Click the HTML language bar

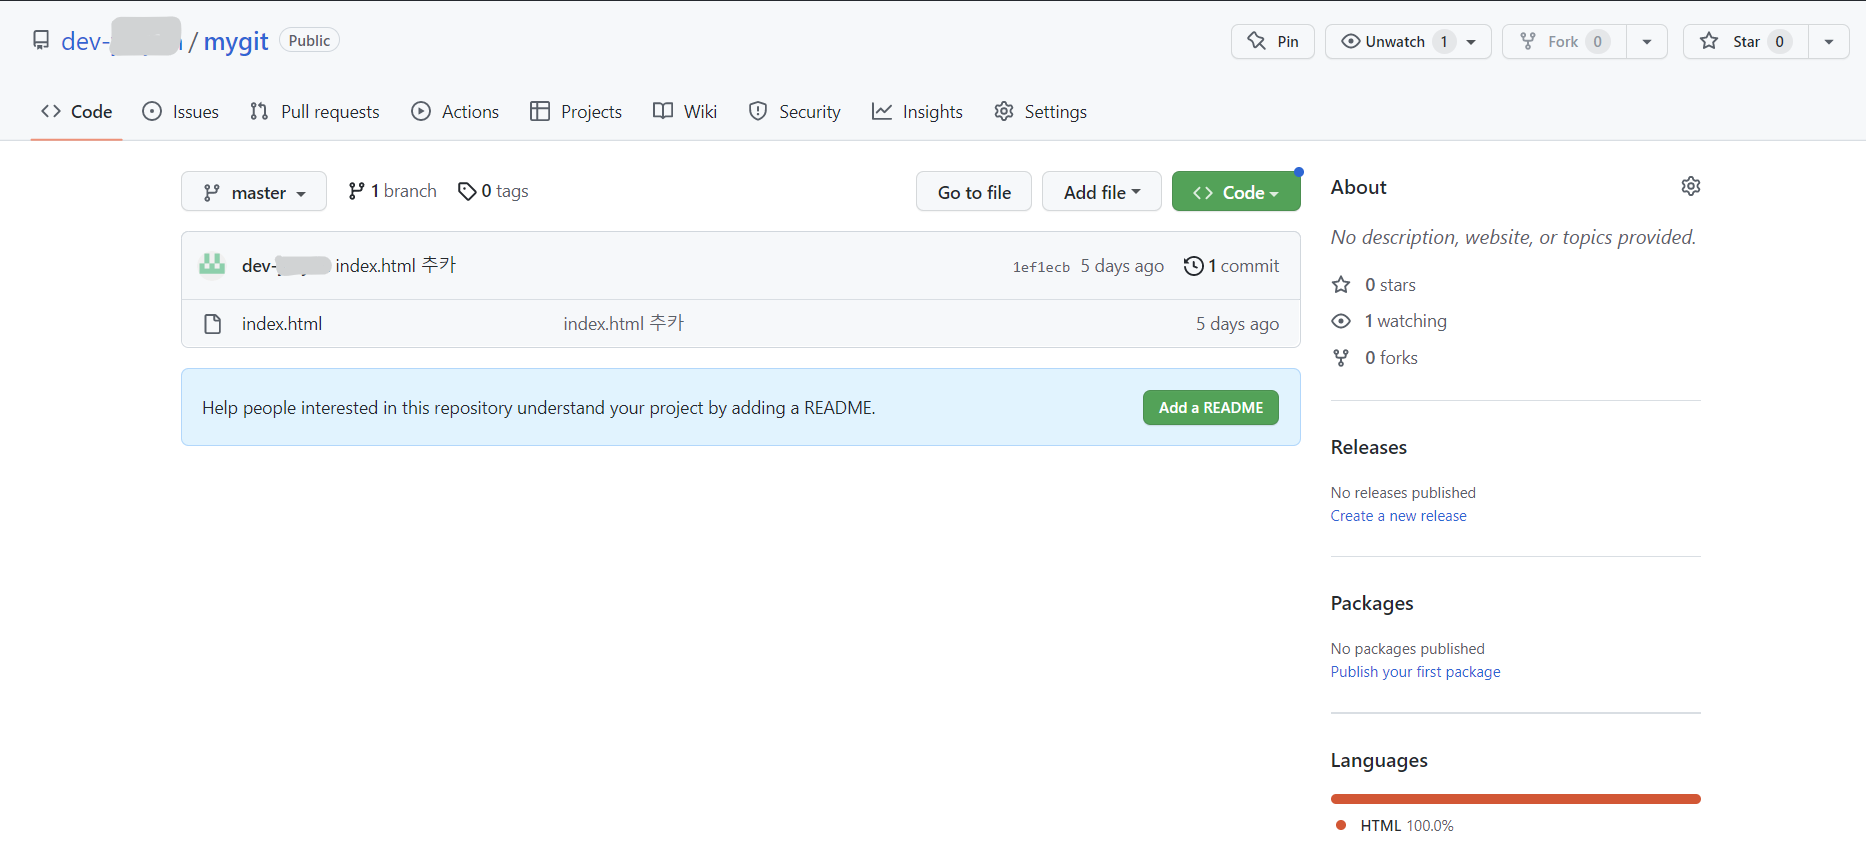coord(1516,799)
